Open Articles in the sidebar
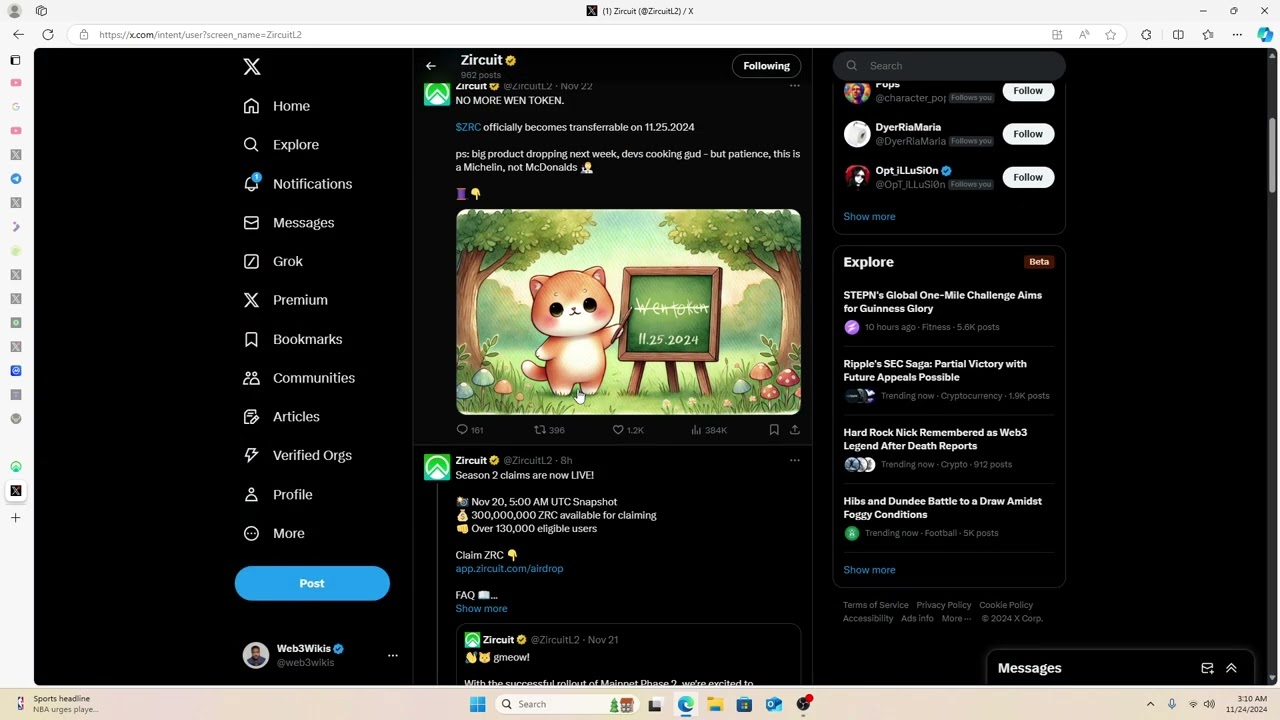 pos(282,417)
